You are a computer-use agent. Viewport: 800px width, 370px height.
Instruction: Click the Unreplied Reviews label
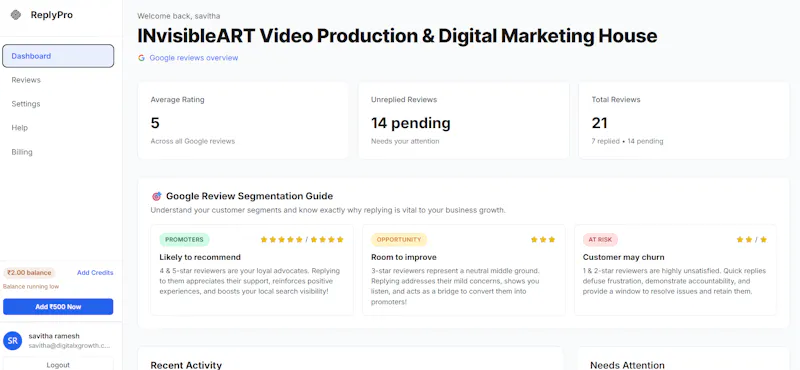click(x=404, y=100)
